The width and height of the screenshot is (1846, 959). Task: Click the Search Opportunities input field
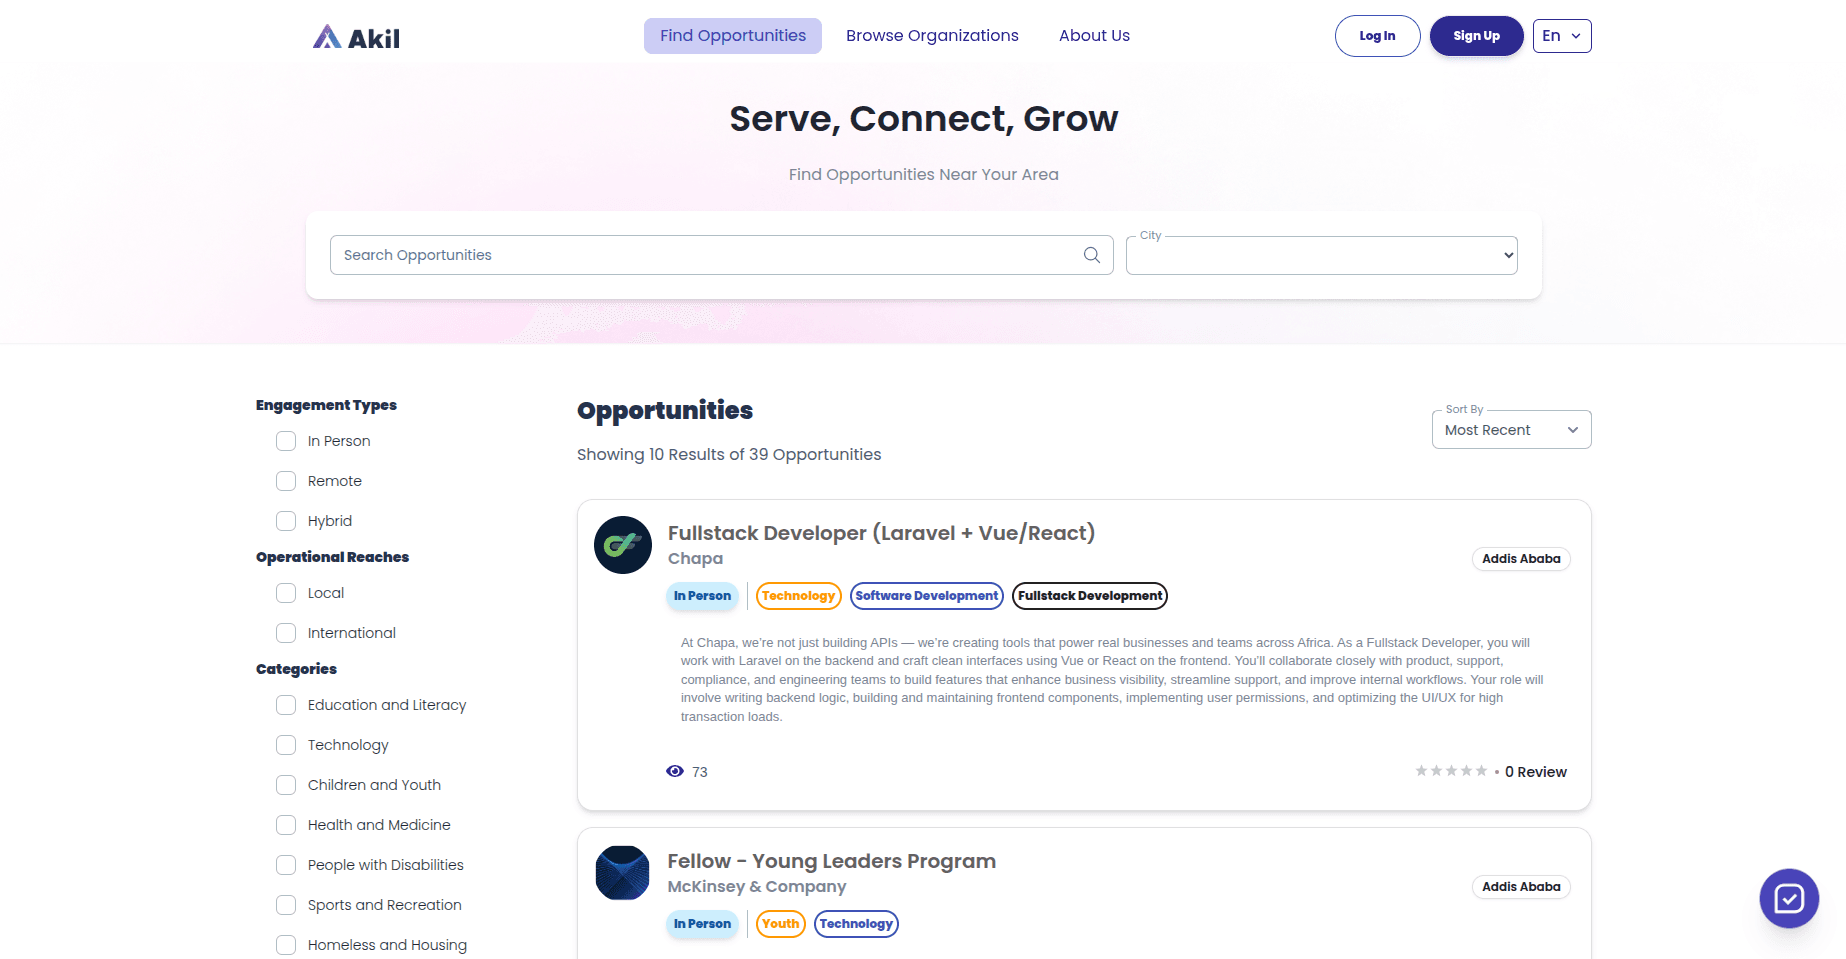pos(721,255)
